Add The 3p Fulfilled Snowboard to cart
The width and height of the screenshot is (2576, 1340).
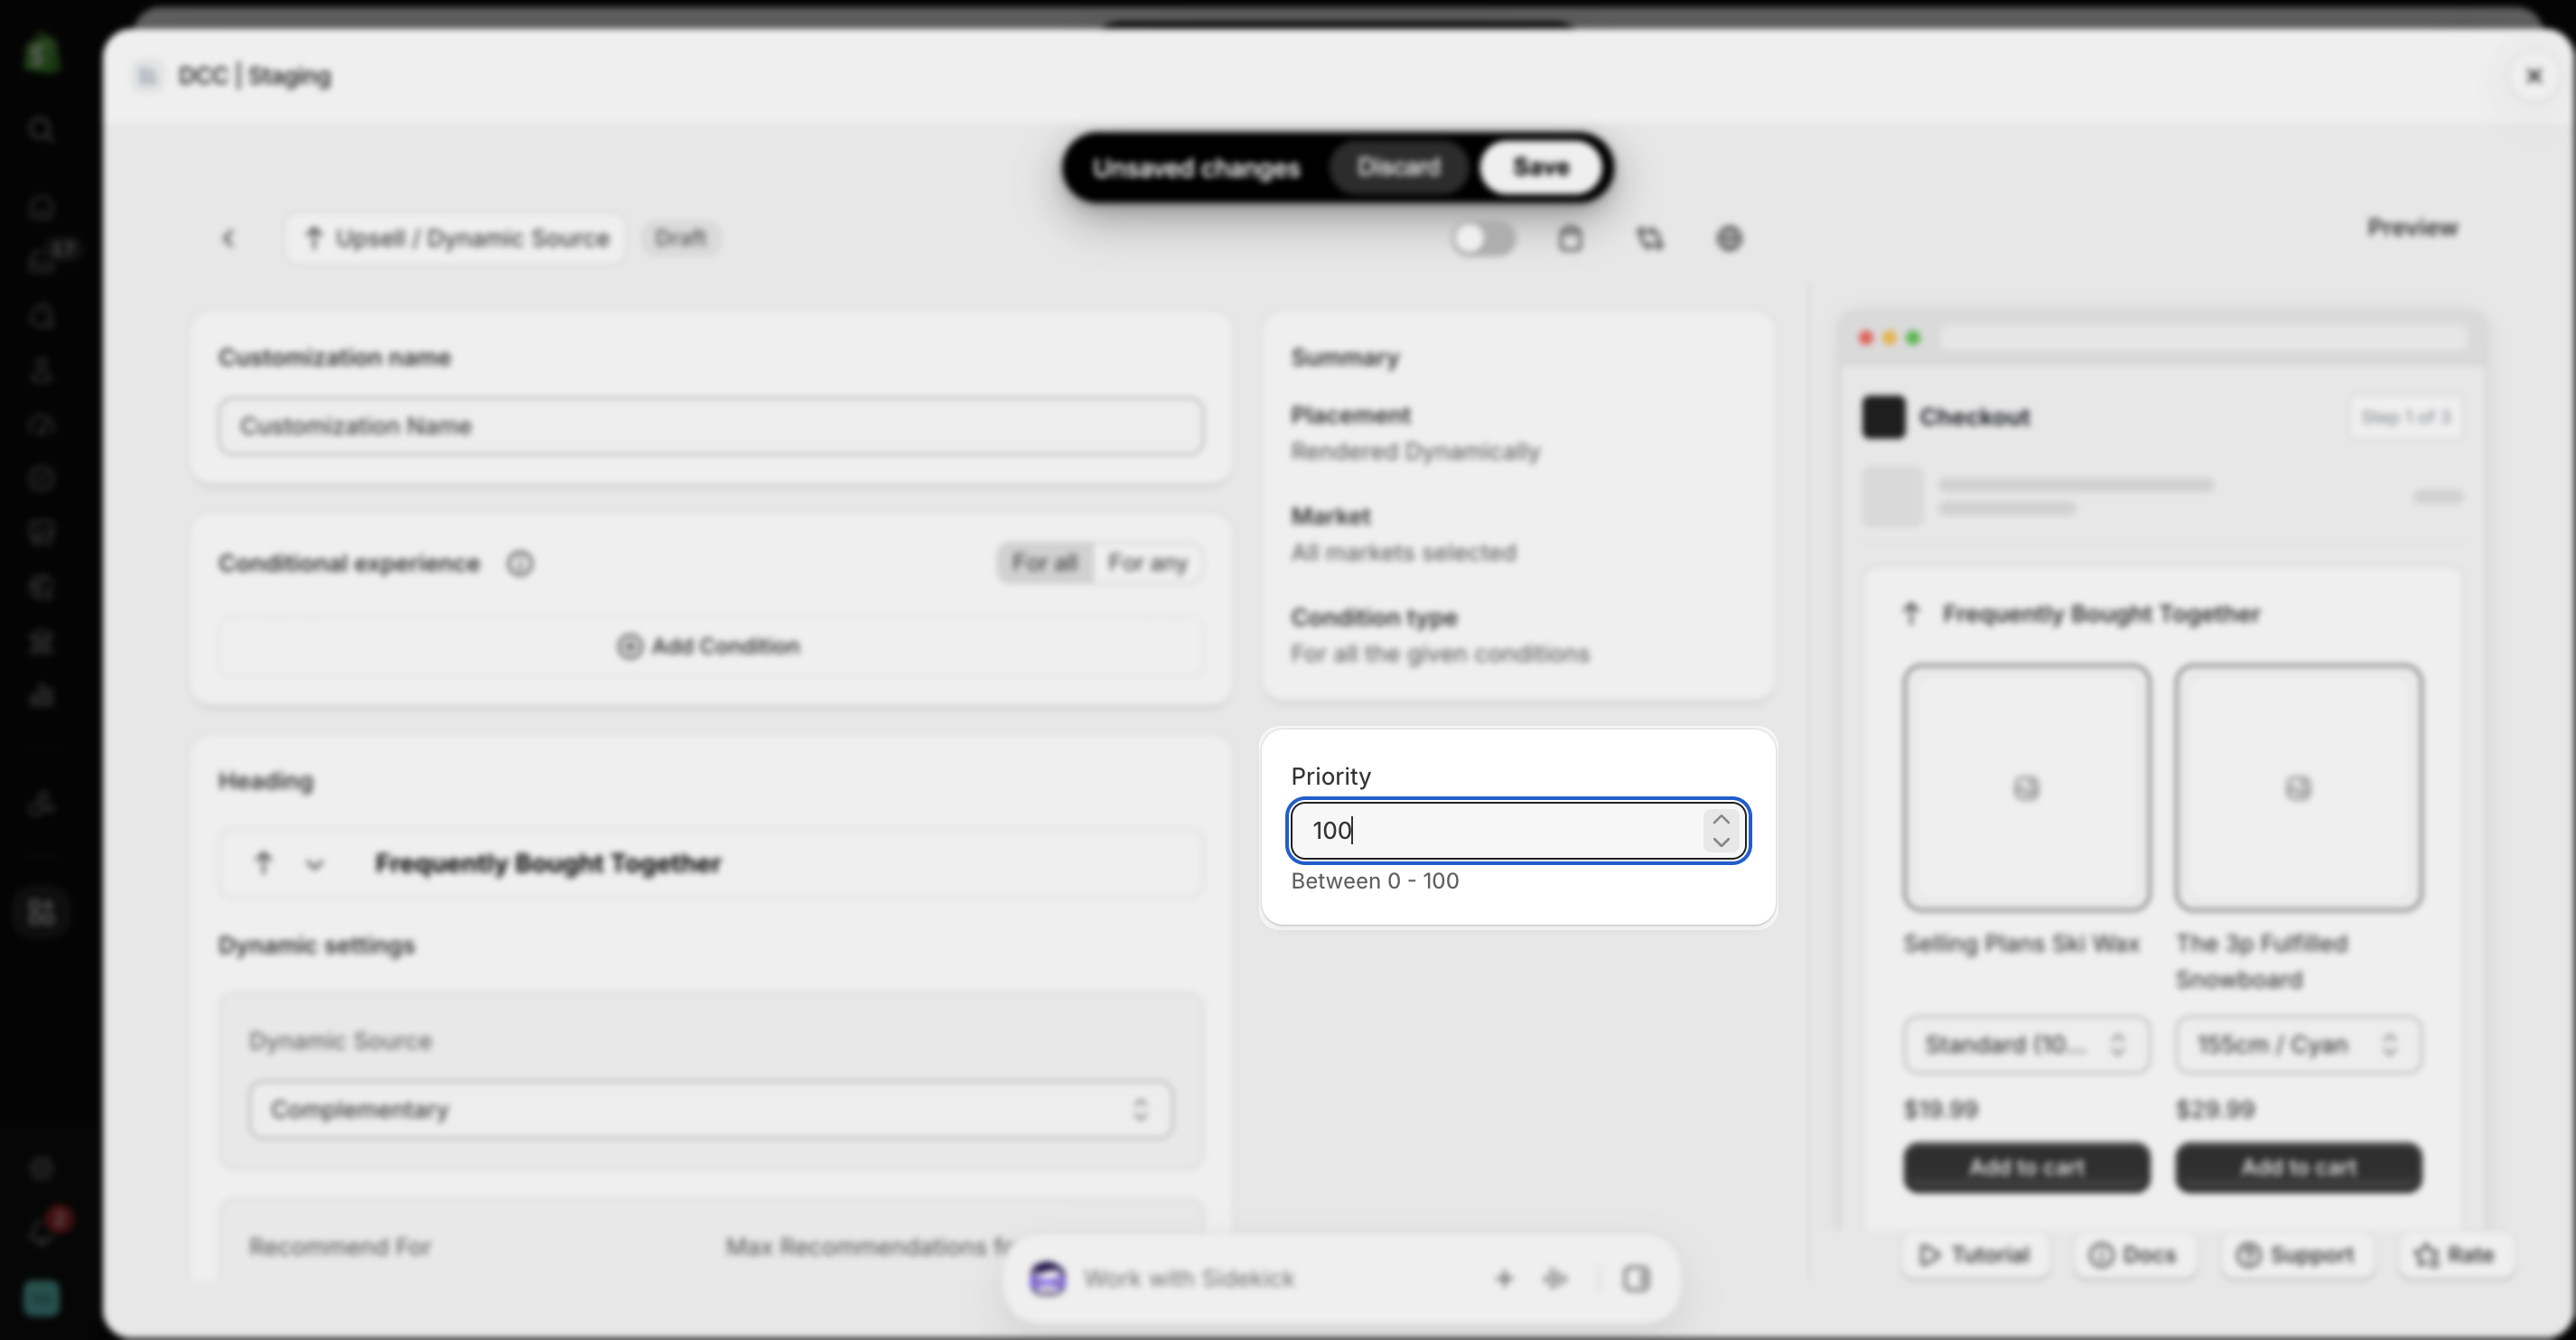click(x=2298, y=1168)
